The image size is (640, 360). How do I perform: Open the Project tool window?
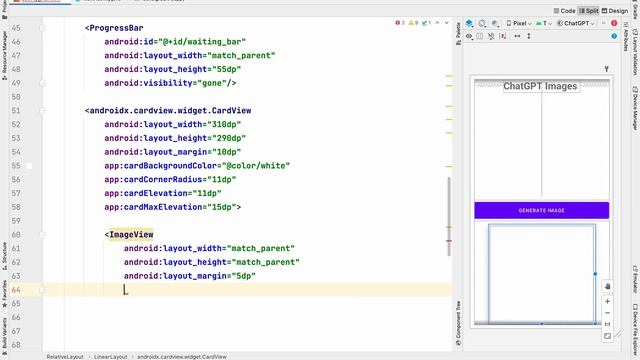point(4,10)
